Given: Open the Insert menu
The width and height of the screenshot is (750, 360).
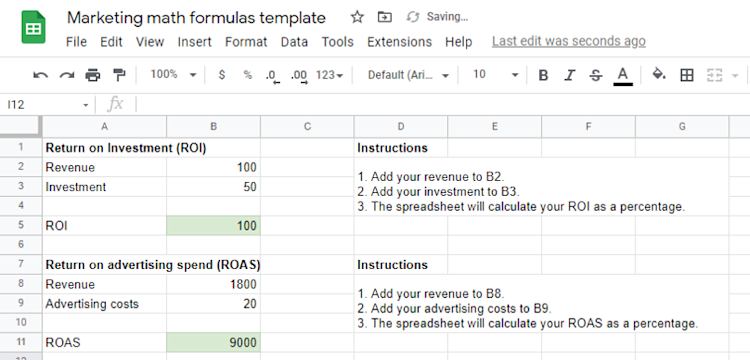Looking at the screenshot, I should click(195, 42).
